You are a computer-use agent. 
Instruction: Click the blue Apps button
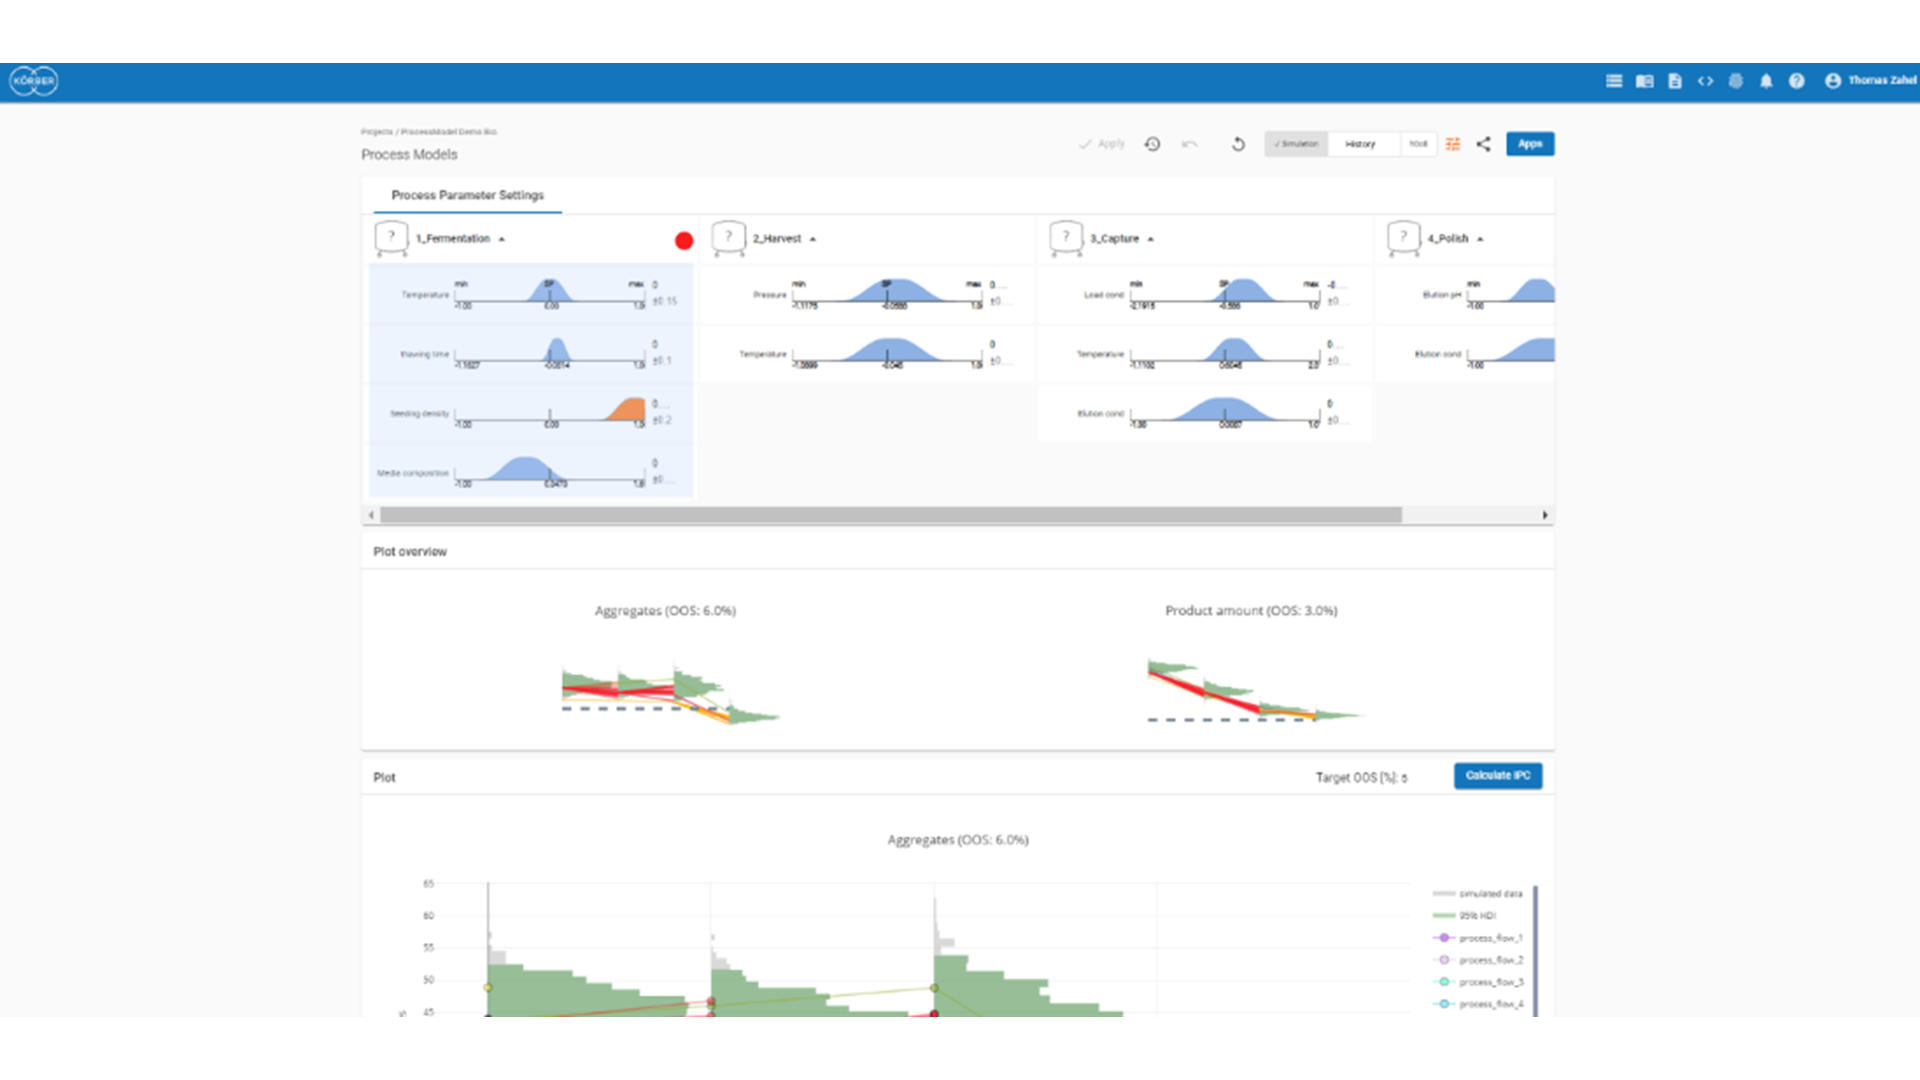tap(1529, 144)
